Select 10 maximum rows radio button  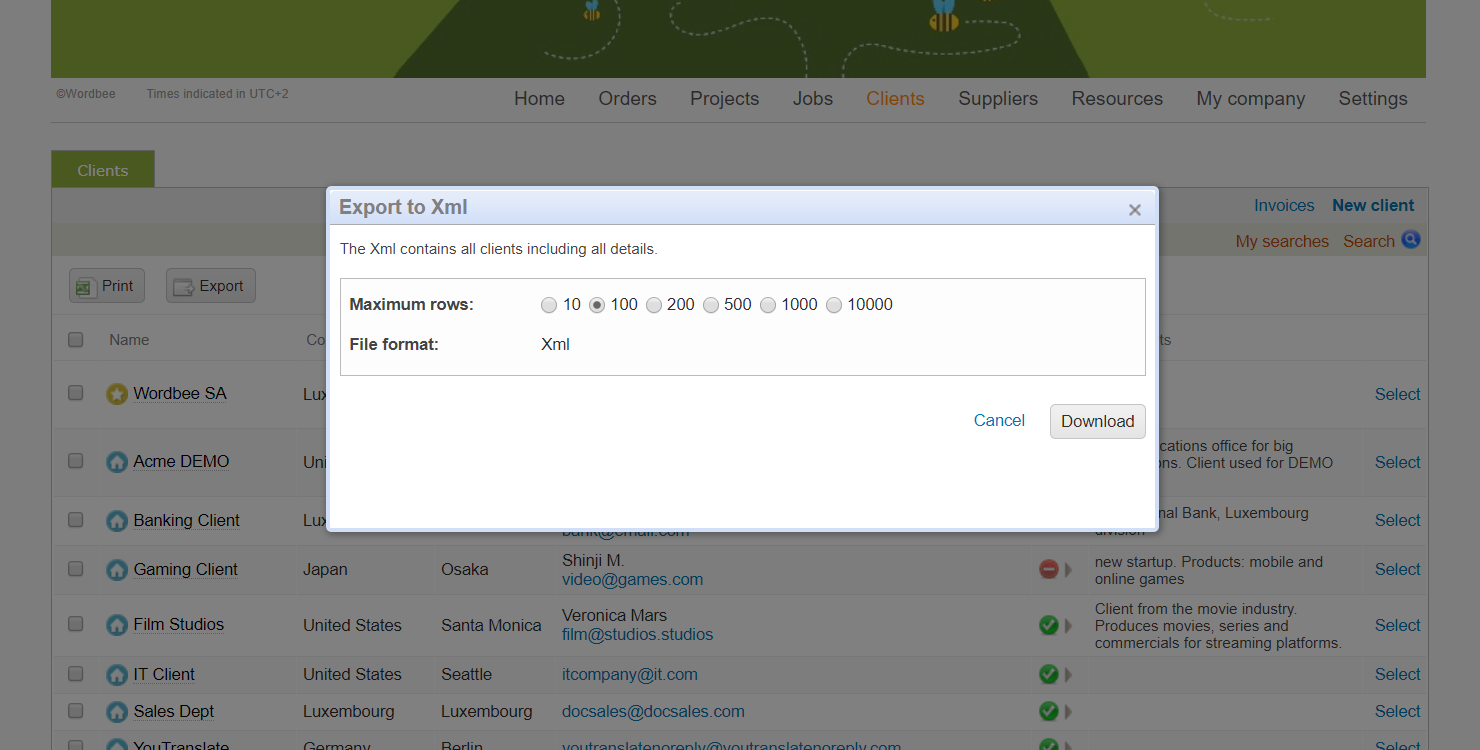point(549,305)
